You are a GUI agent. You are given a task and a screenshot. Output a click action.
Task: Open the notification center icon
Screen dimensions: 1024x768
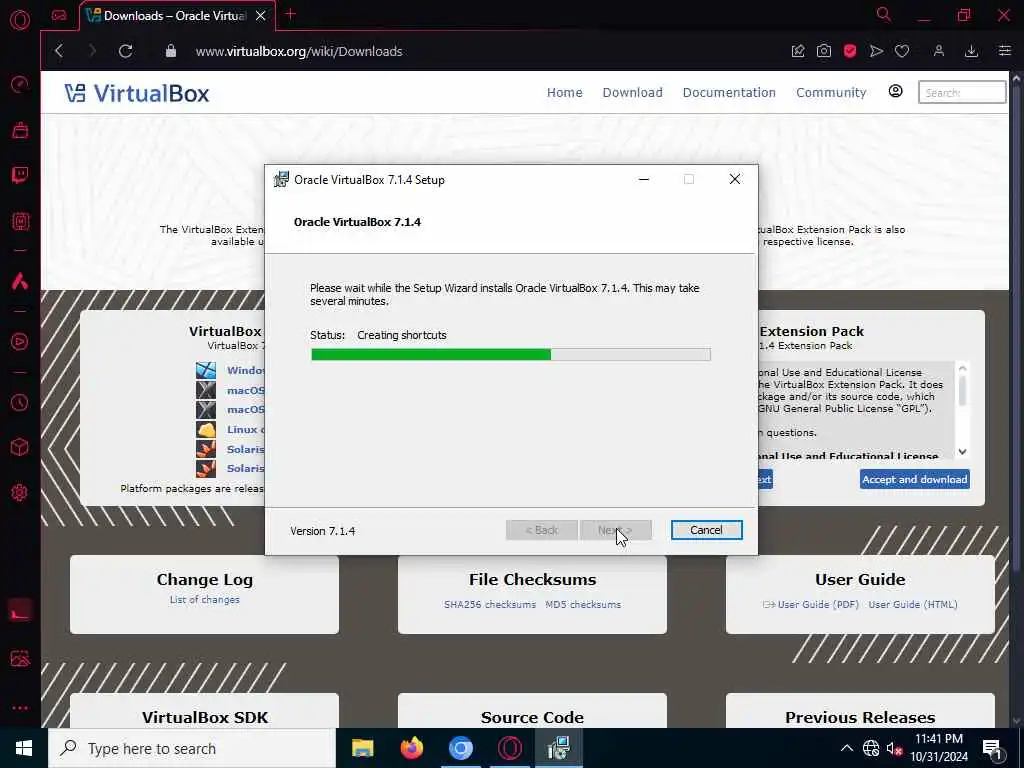click(x=993, y=749)
